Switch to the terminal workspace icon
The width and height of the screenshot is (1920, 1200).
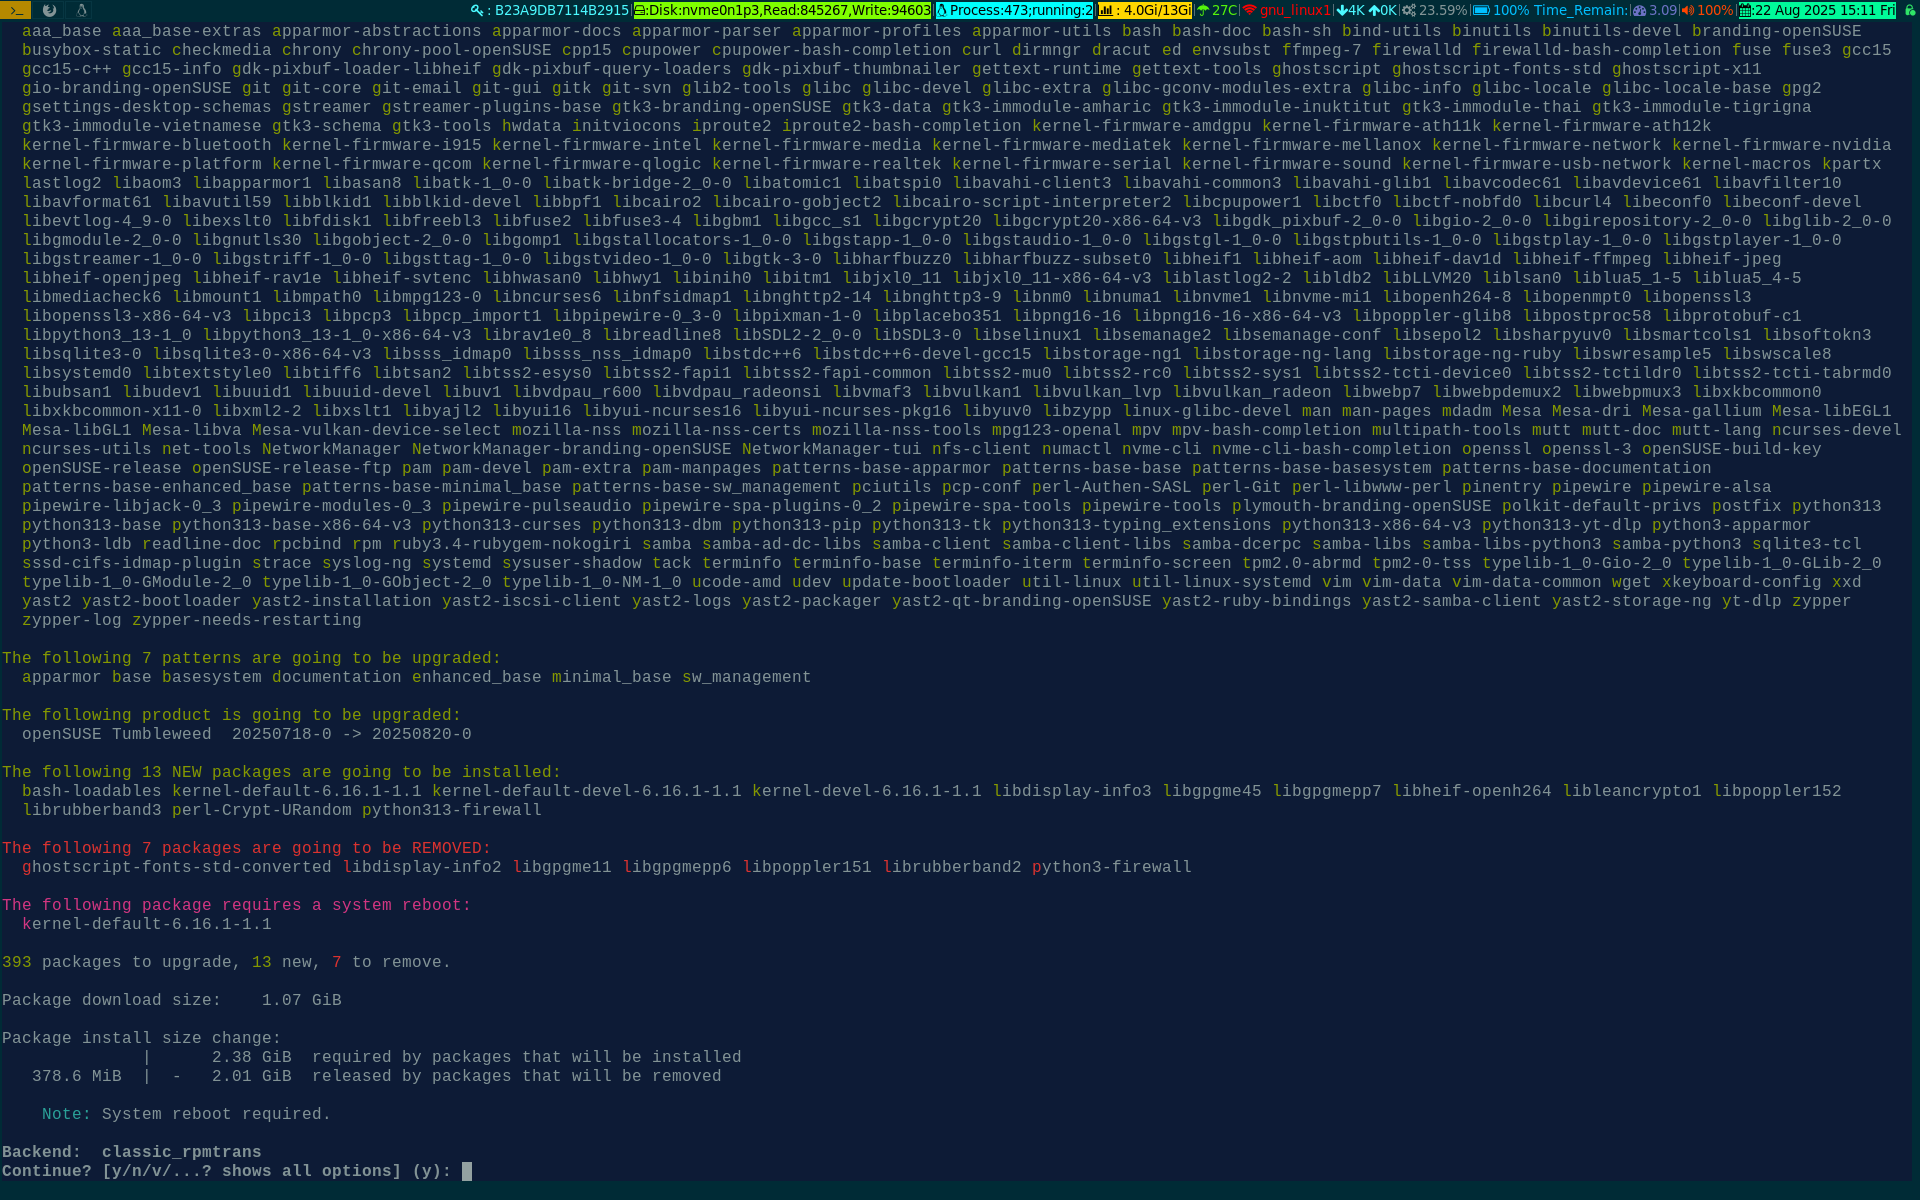pos(15,10)
